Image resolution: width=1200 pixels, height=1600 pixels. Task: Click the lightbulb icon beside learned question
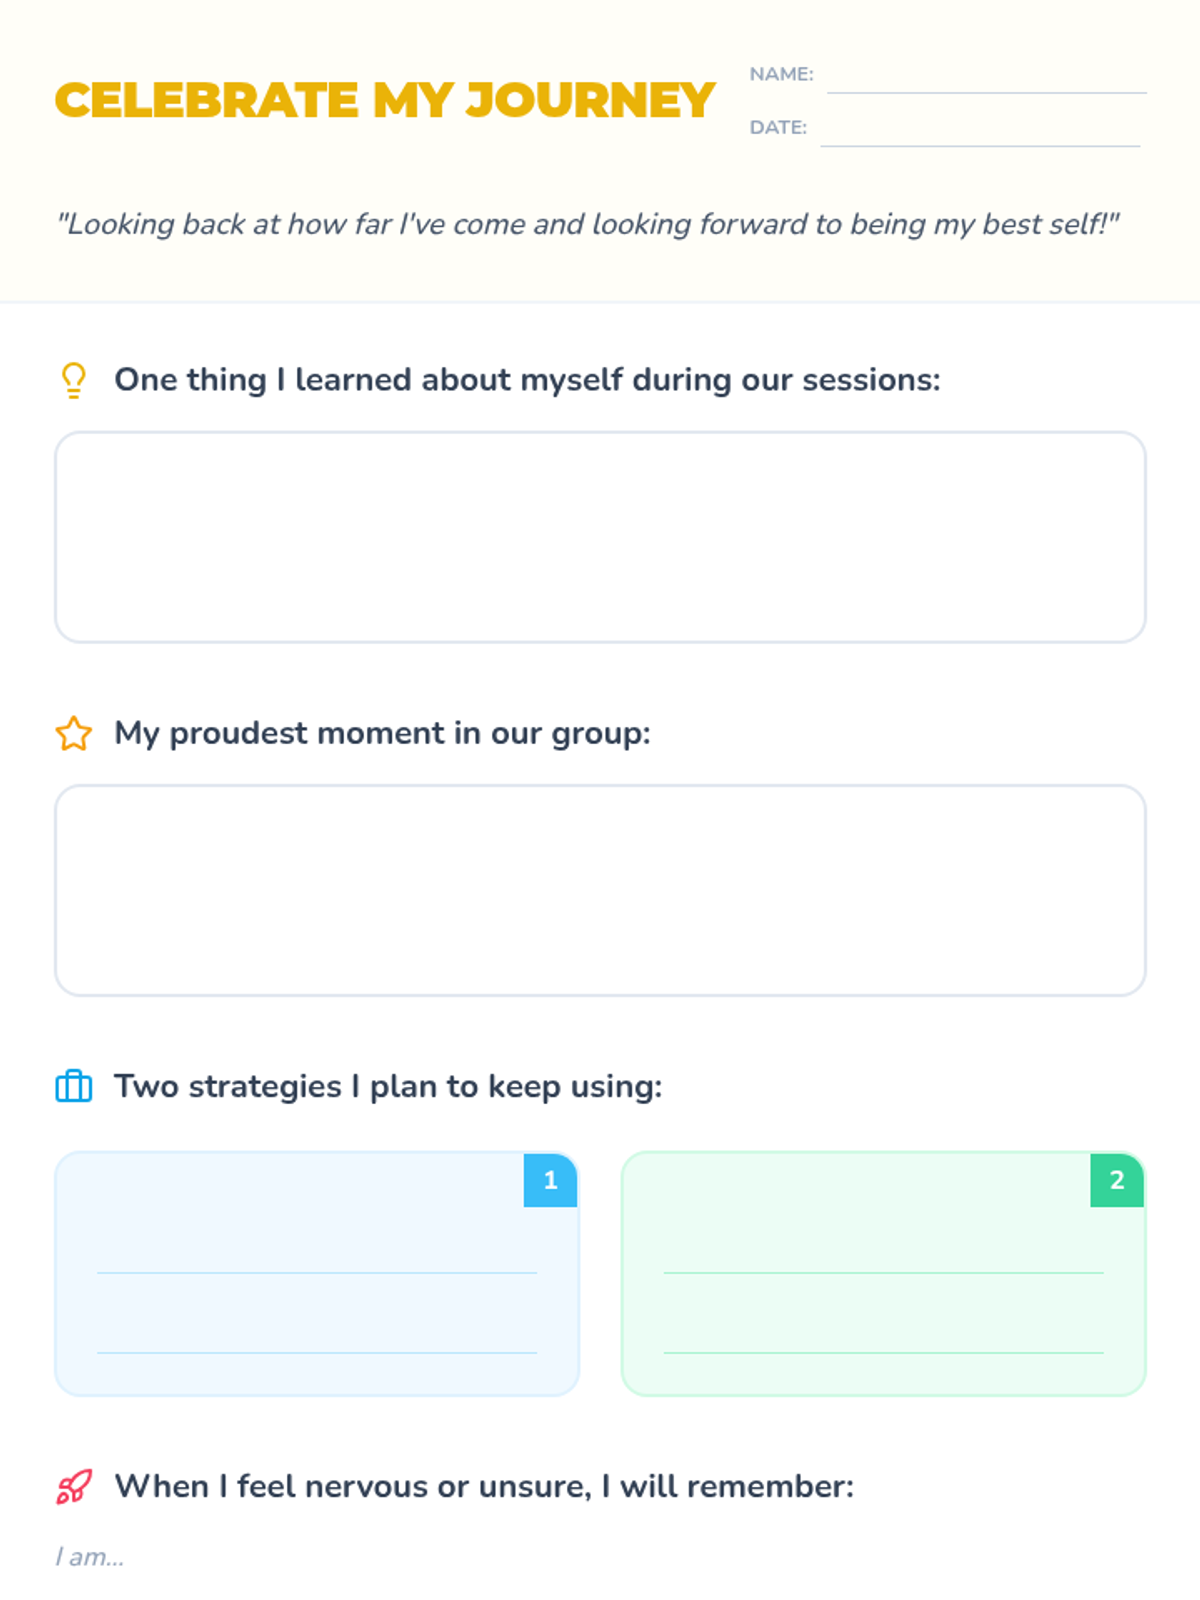(x=73, y=381)
